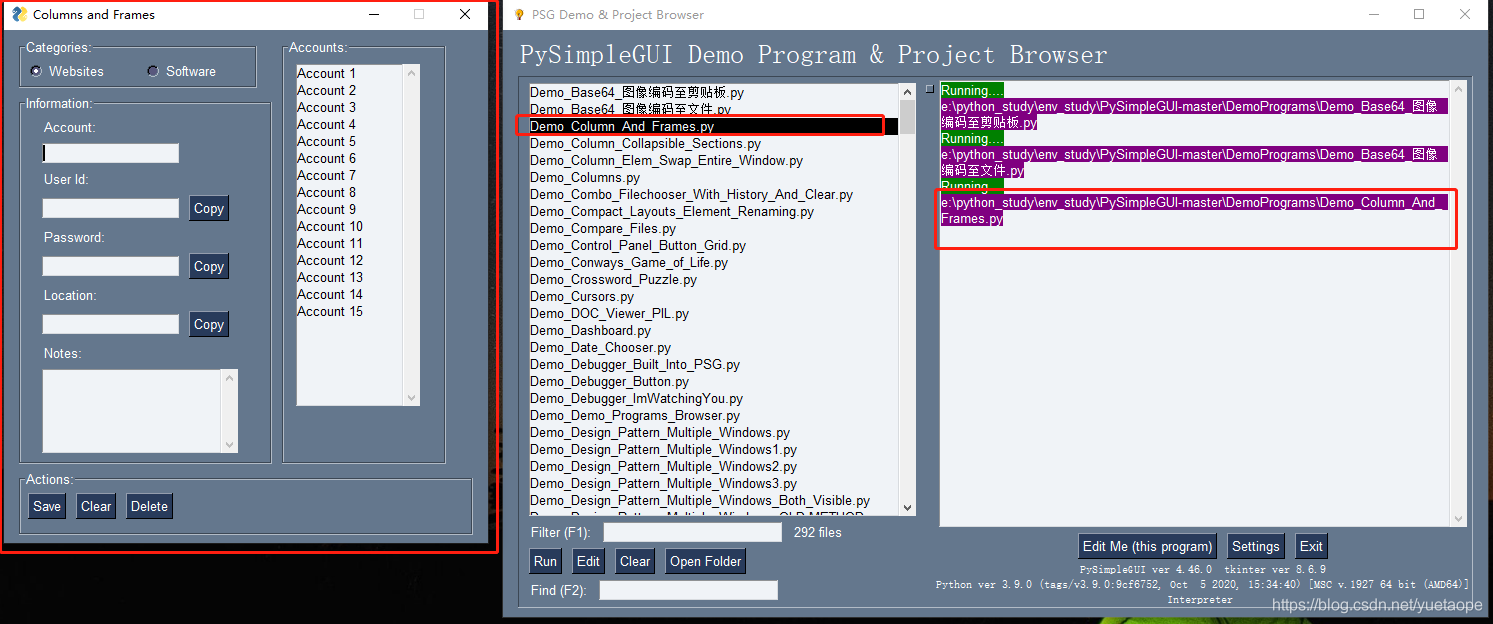The width and height of the screenshot is (1493, 624).
Task: Click the Exit button
Action: (1311, 546)
